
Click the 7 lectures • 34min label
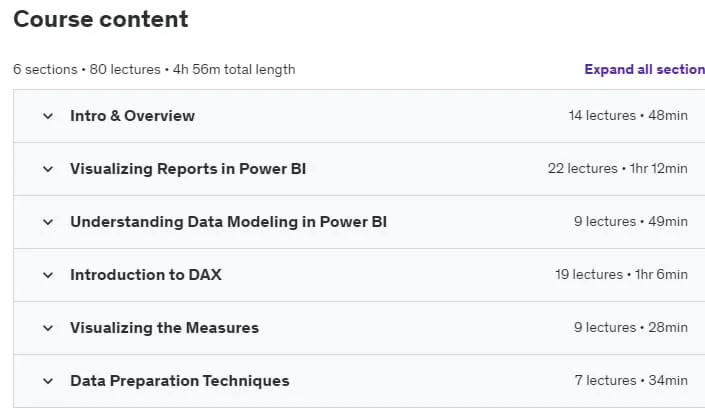pos(631,381)
